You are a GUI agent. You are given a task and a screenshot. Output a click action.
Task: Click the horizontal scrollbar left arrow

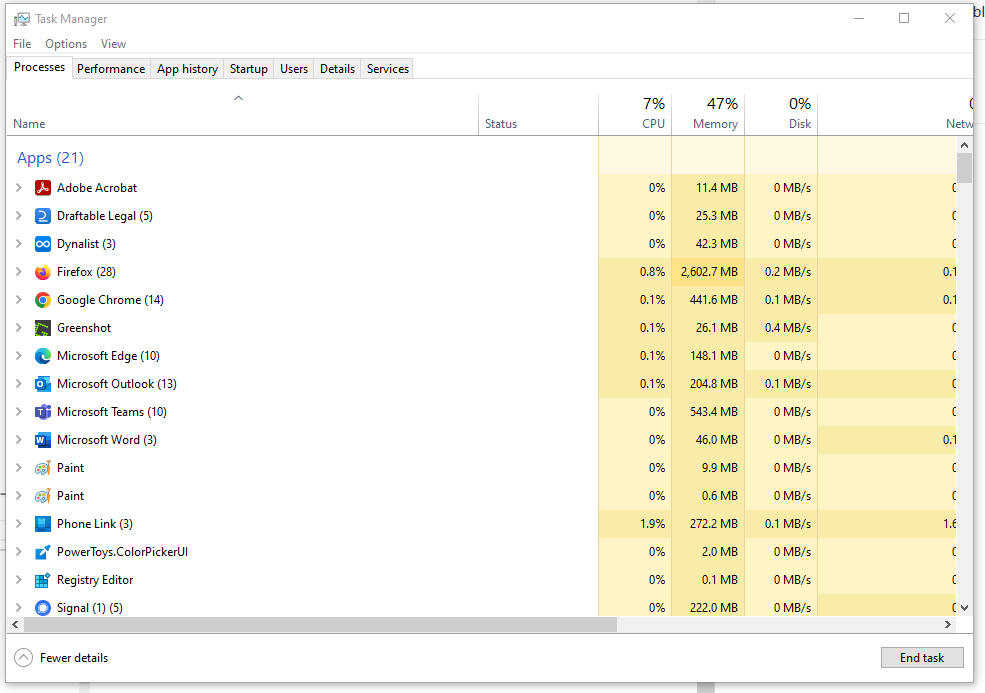click(x=16, y=625)
